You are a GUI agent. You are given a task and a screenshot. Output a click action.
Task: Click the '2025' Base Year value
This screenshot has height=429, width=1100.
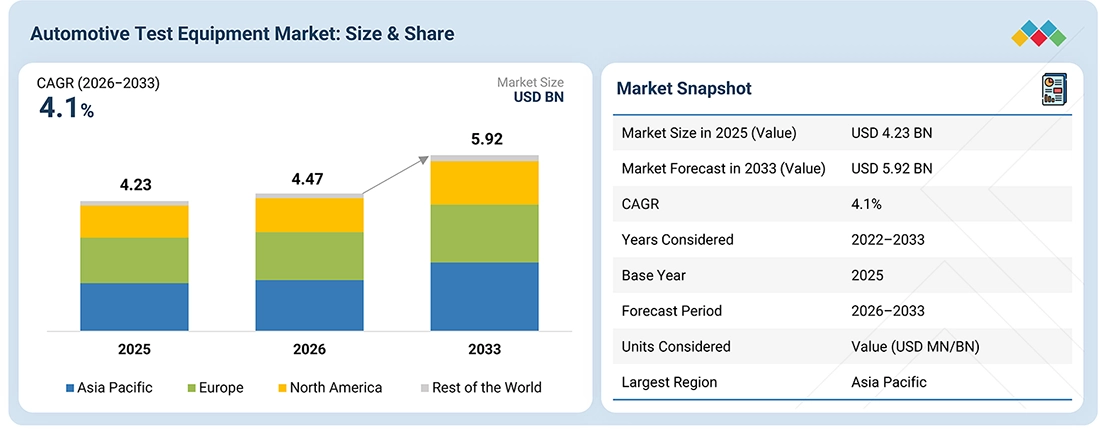click(x=867, y=275)
